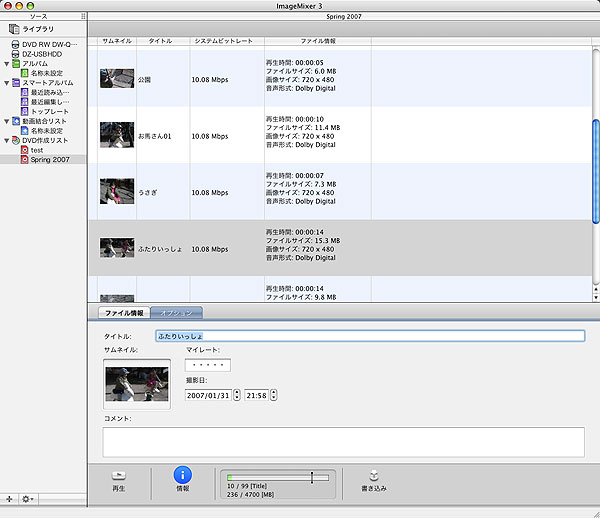Viewport: 600px width, 518px height.
Task: Click the blue 情報 info icon
Action: 183,476
